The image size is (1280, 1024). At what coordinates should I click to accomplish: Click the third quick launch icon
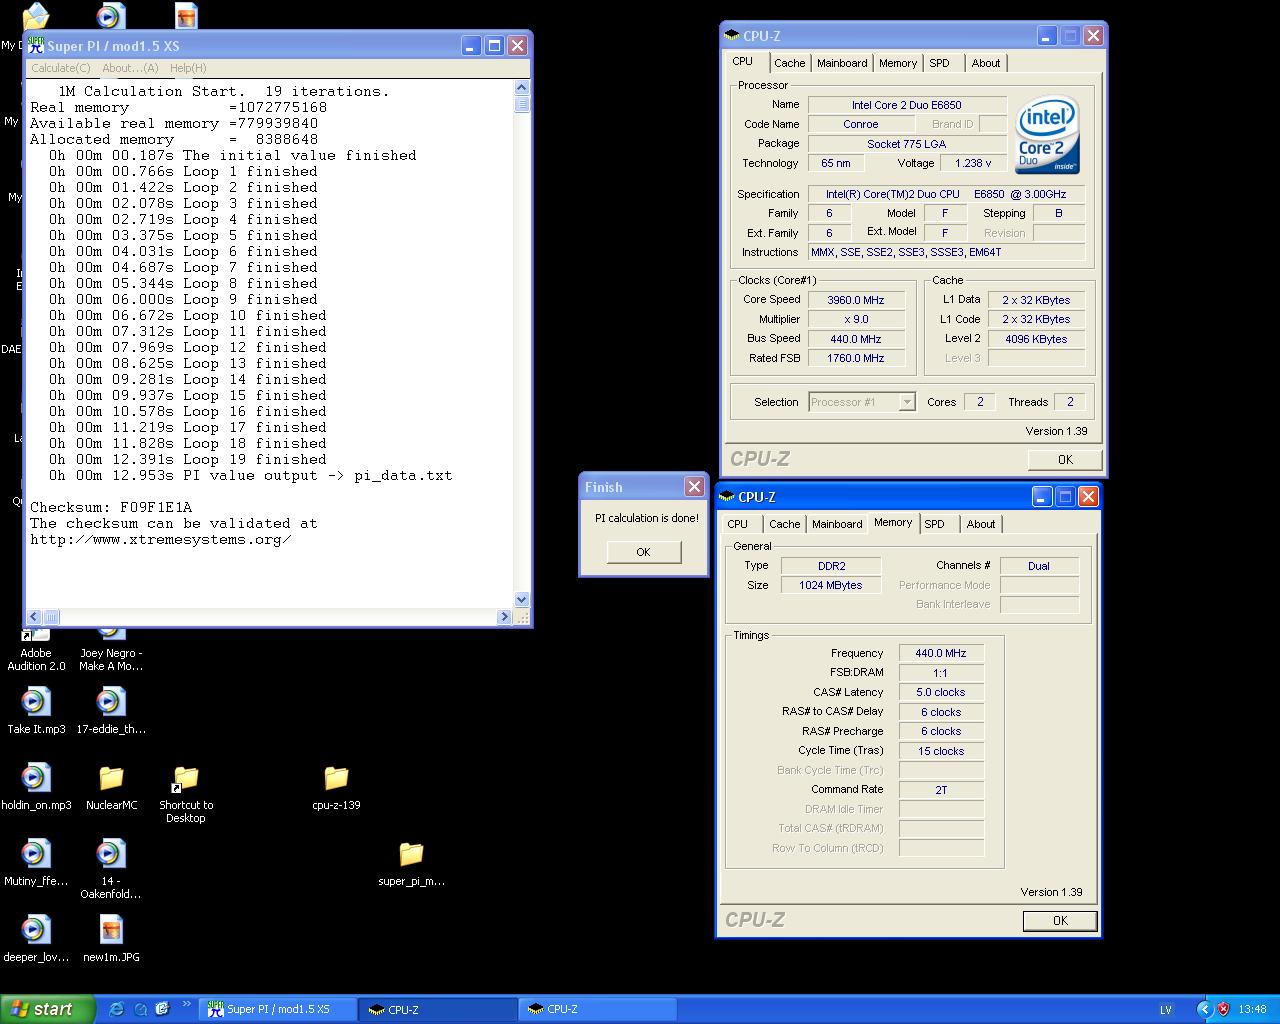click(x=163, y=1009)
